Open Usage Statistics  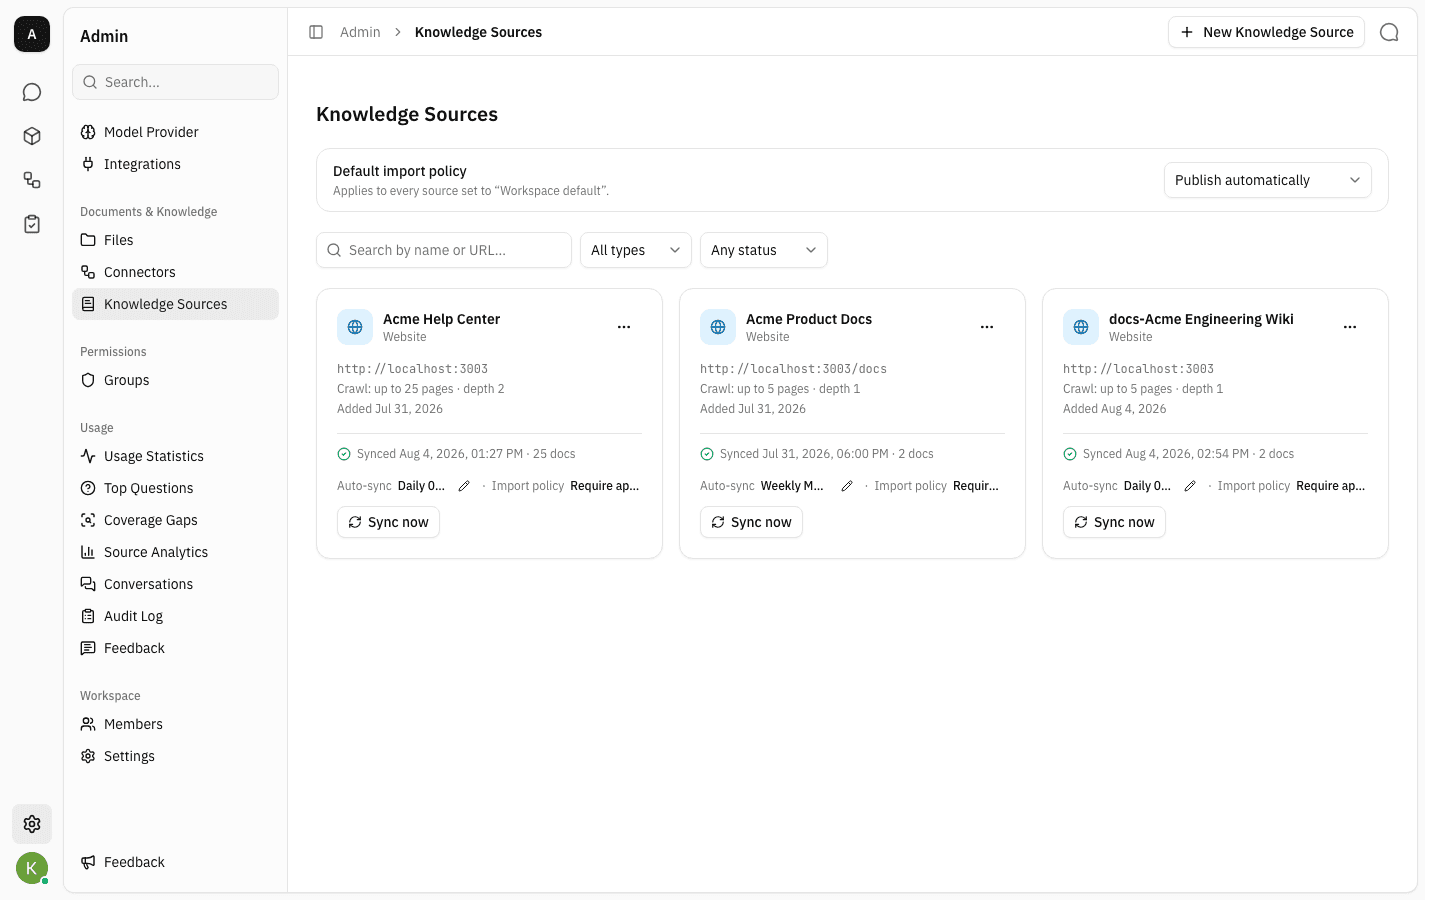coord(175,456)
